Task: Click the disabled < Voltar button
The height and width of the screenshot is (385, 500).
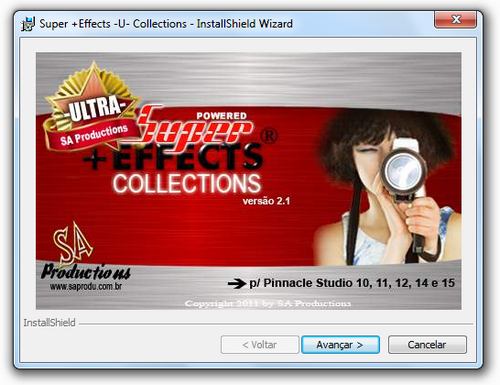Action: point(260,345)
